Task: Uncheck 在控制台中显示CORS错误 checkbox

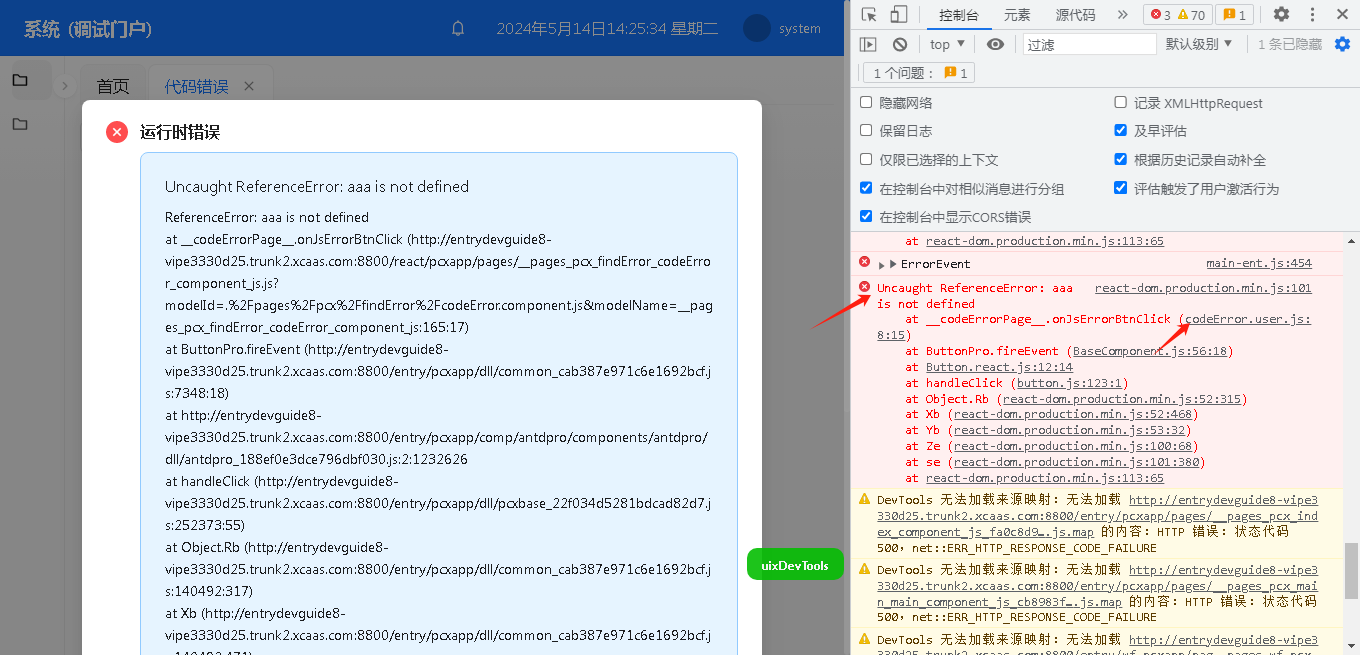Action: click(866, 217)
